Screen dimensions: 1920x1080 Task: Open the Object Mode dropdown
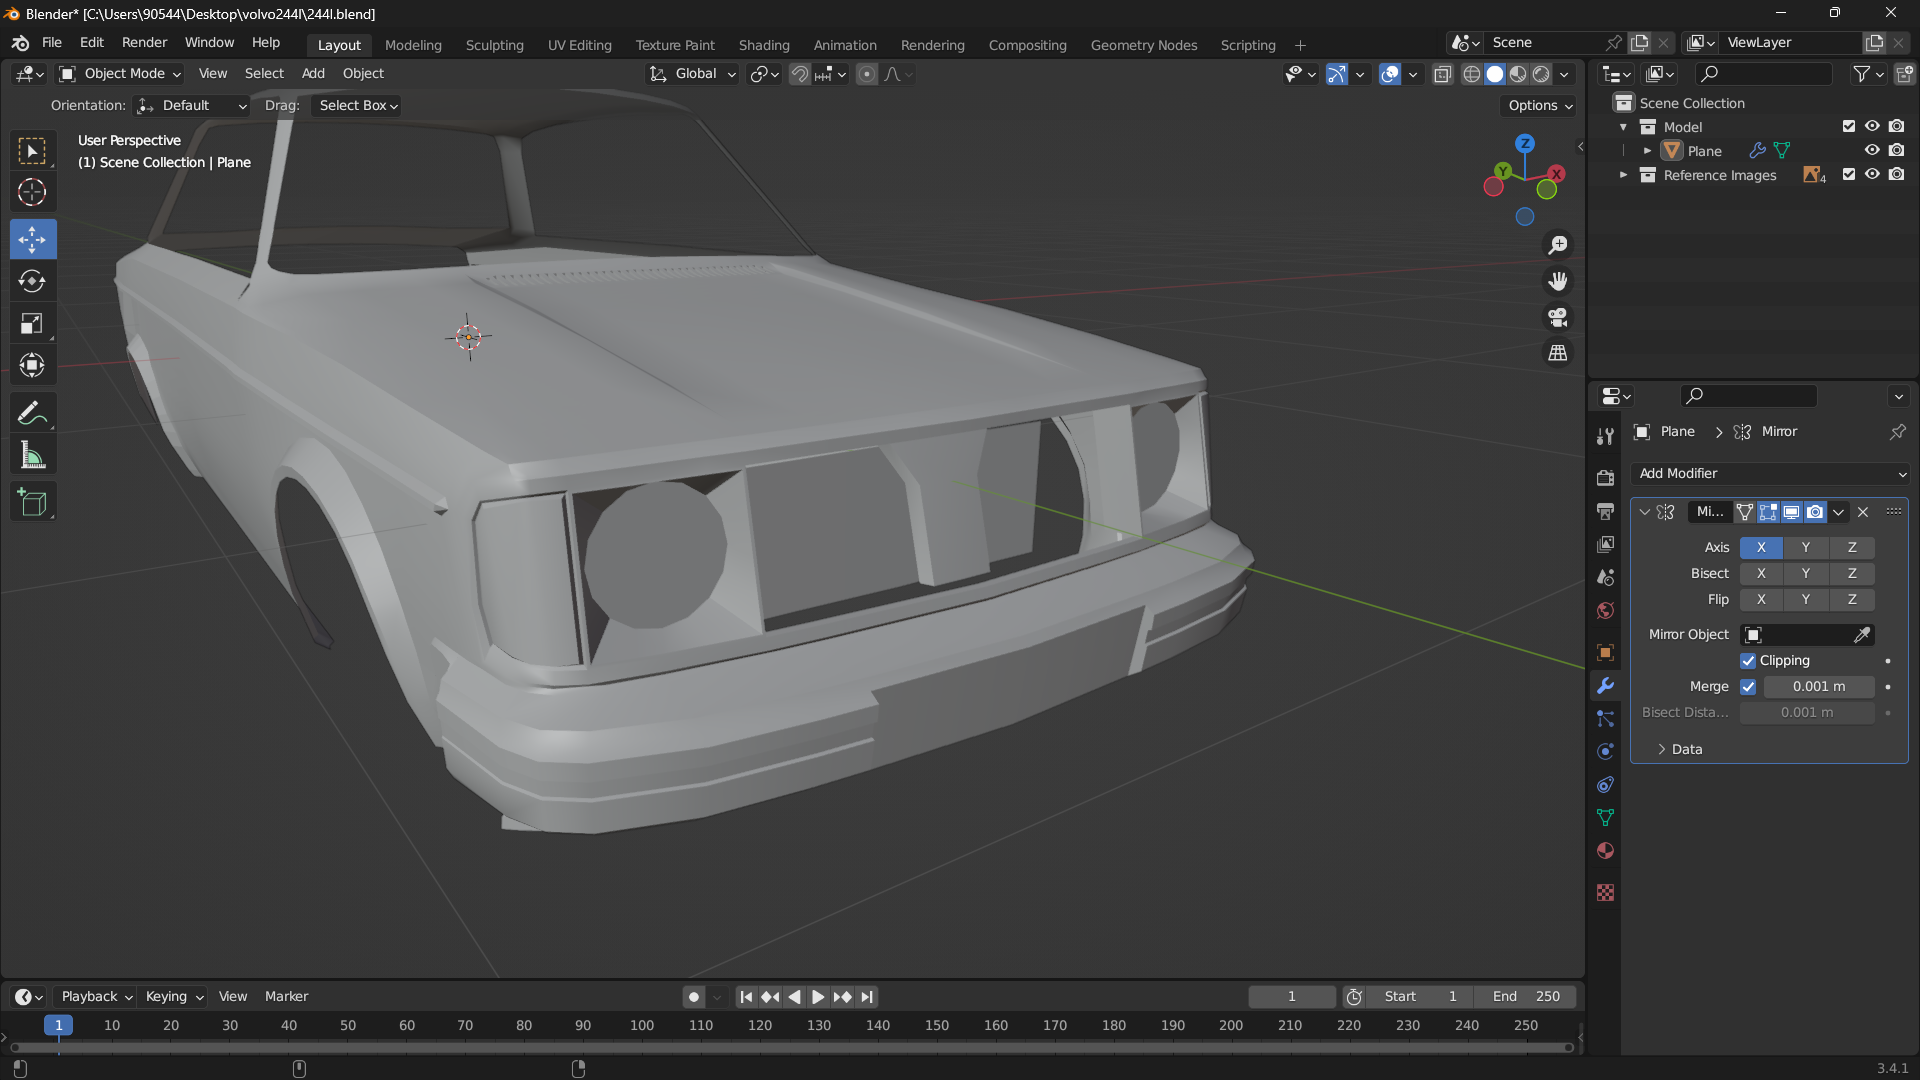[x=120, y=74]
